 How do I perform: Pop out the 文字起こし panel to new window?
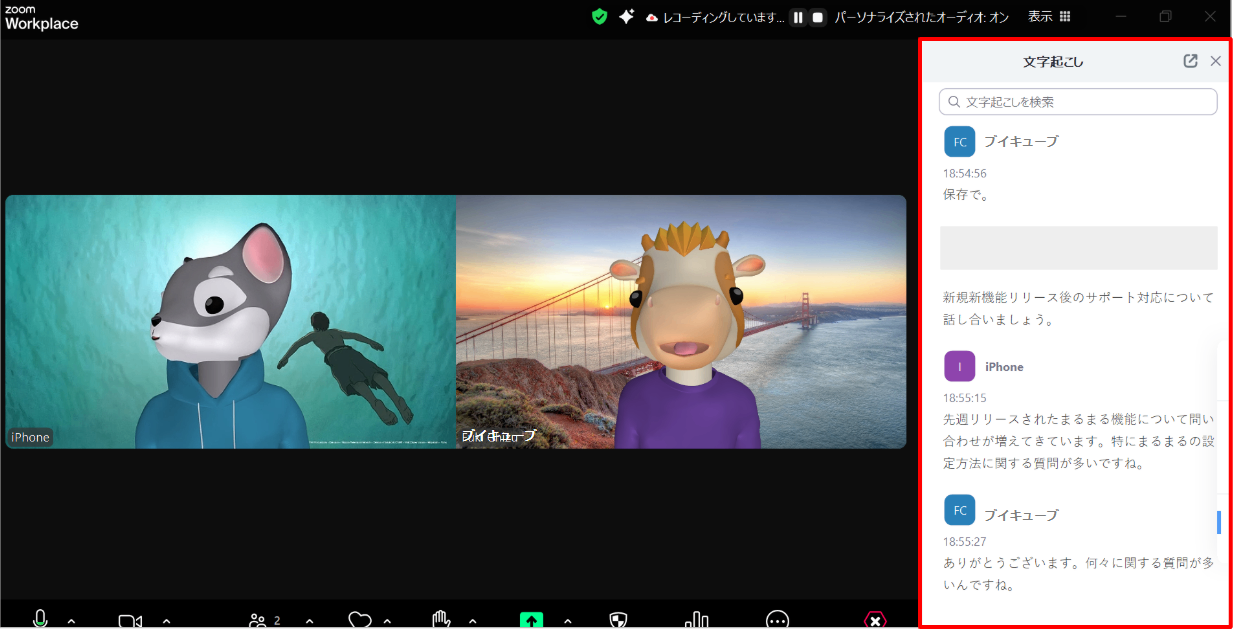point(1189,61)
